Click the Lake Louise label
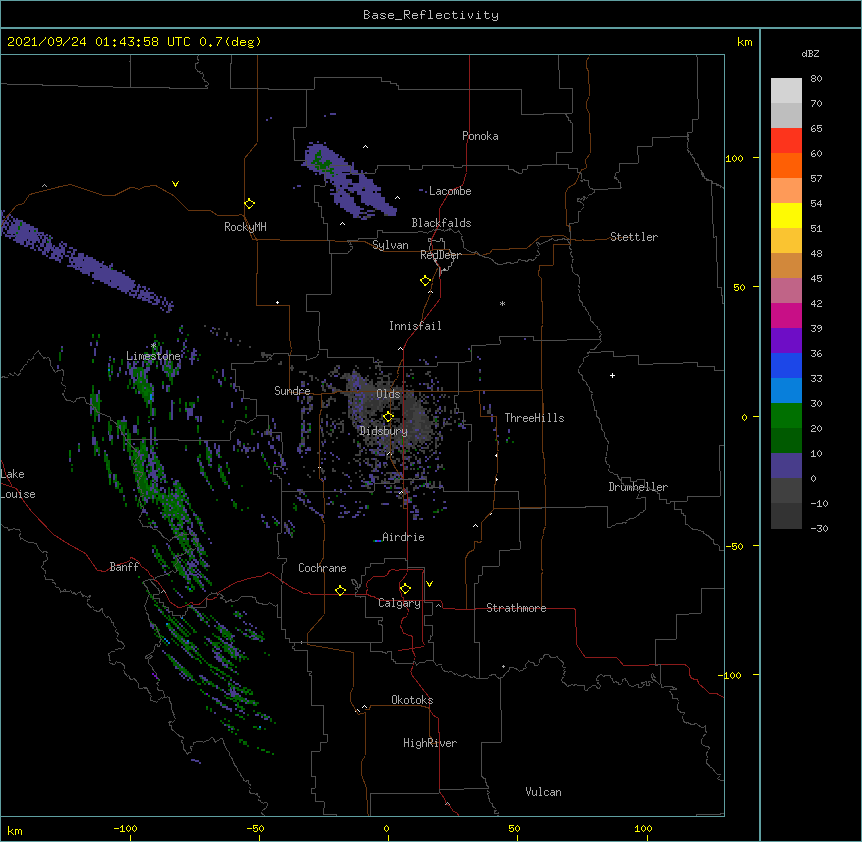Image resolution: width=862 pixels, height=842 pixels. tap(18, 484)
